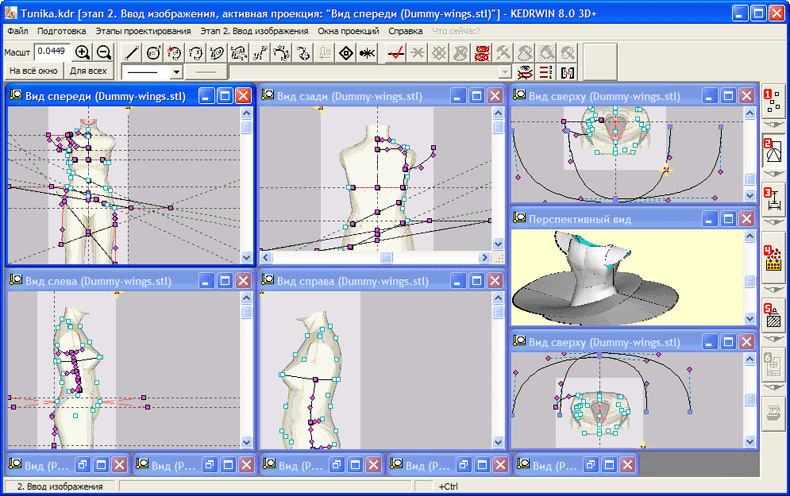
Task: Click the diamond target toolbar icon
Action: (x=346, y=52)
